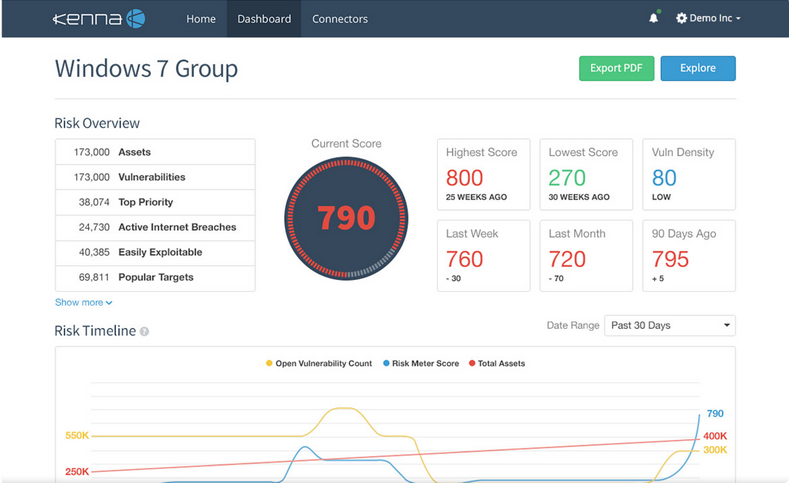Click the Current Score 790 gauge
This screenshot has height=500, width=796.
tap(346, 217)
